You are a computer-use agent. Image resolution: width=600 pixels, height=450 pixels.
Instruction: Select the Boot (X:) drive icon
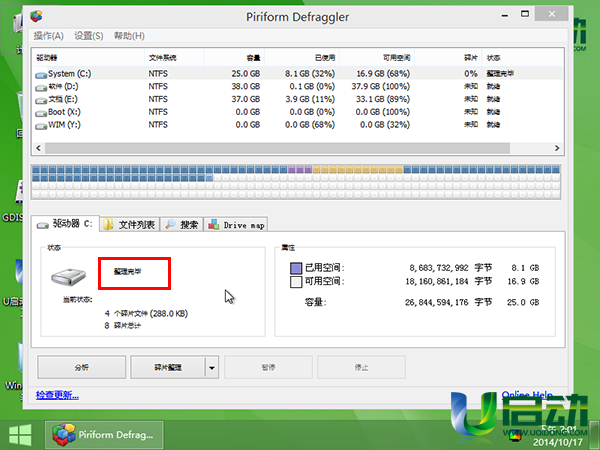pos(41,113)
